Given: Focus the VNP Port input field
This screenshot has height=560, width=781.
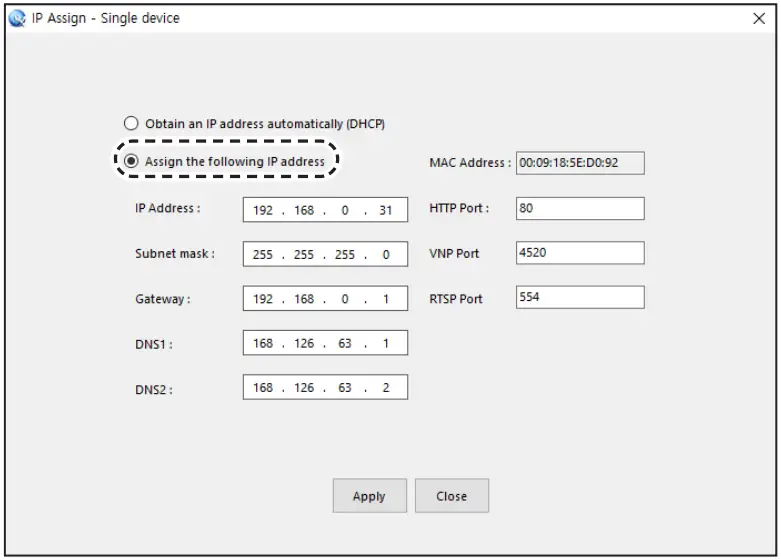Looking at the screenshot, I should pyautogui.click(x=580, y=253).
